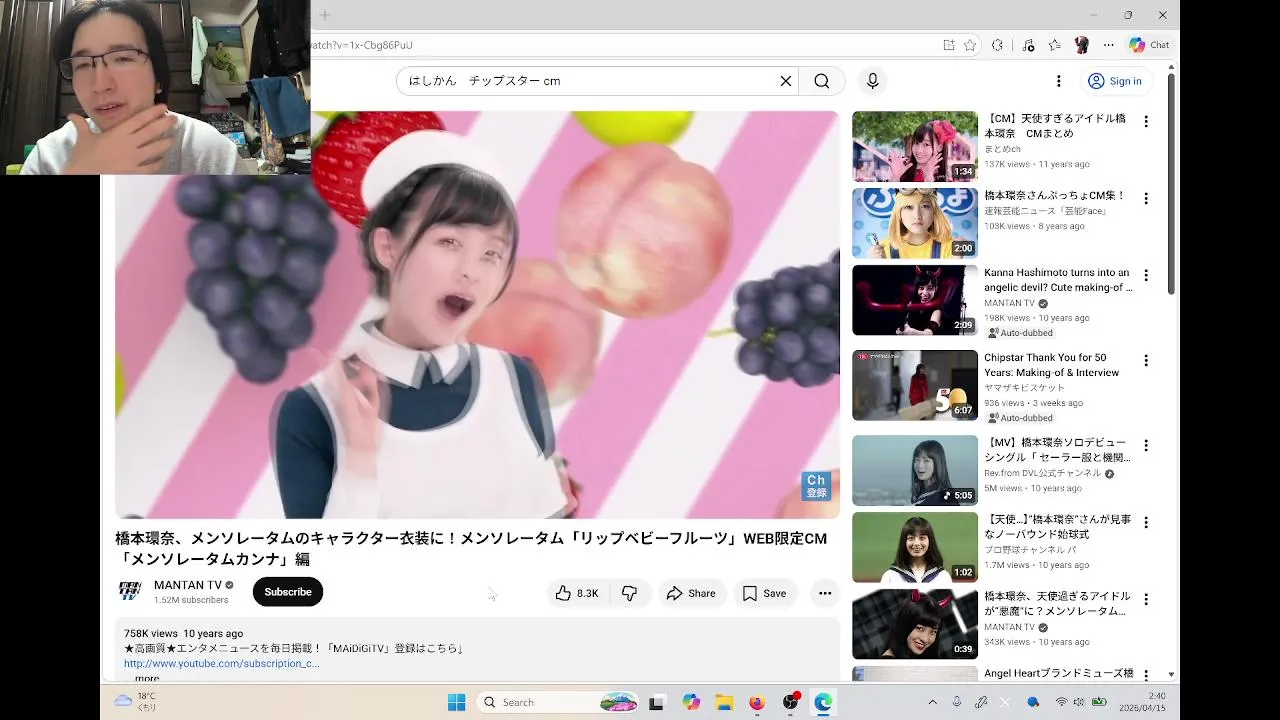Click the page scrollbar thumb

[x=1171, y=185]
